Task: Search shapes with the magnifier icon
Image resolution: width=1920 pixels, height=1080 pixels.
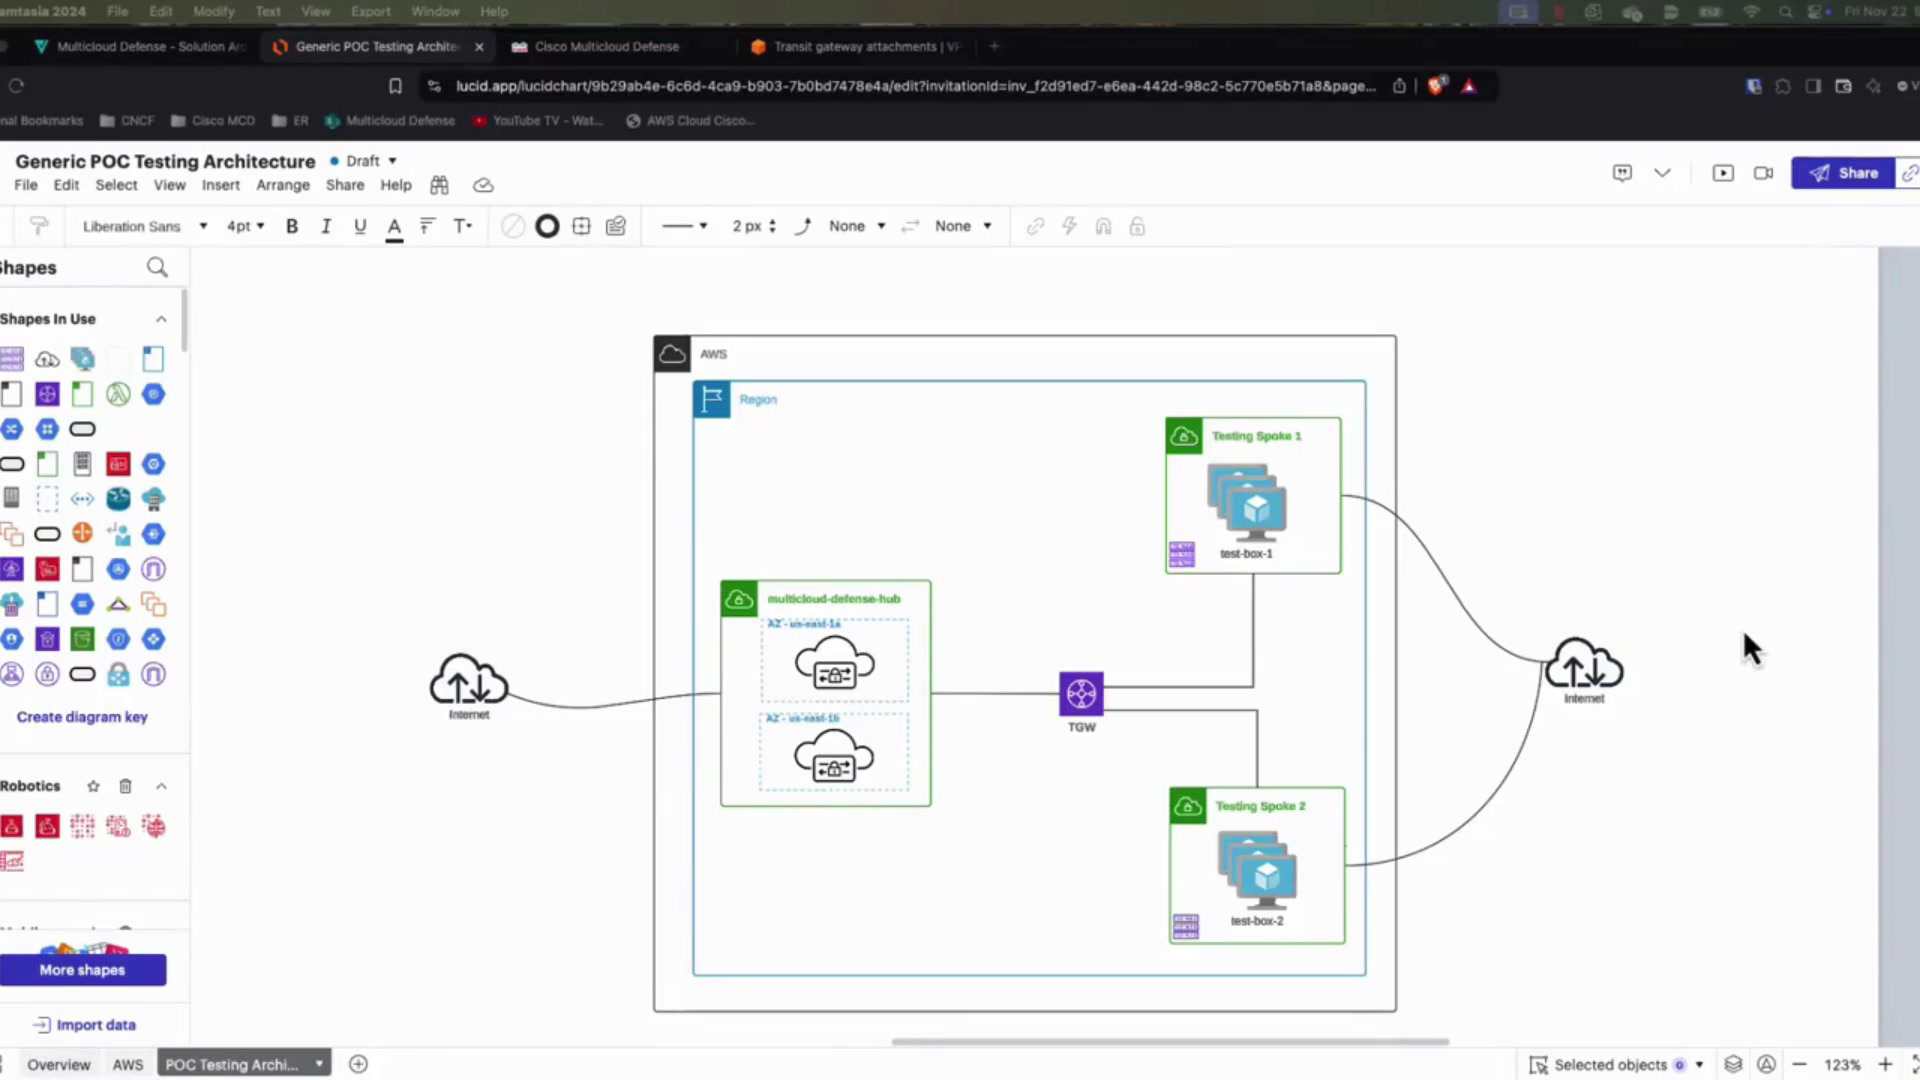Action: click(x=157, y=267)
